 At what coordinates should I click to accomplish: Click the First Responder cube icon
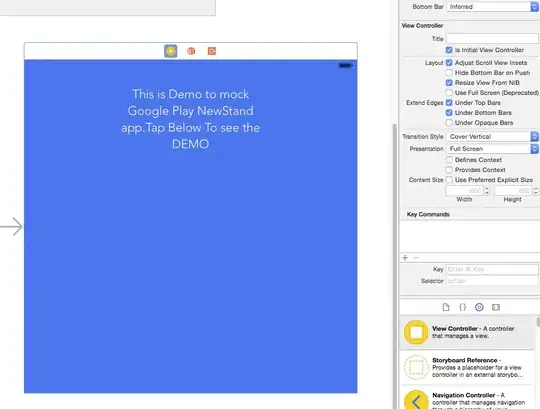tap(191, 51)
